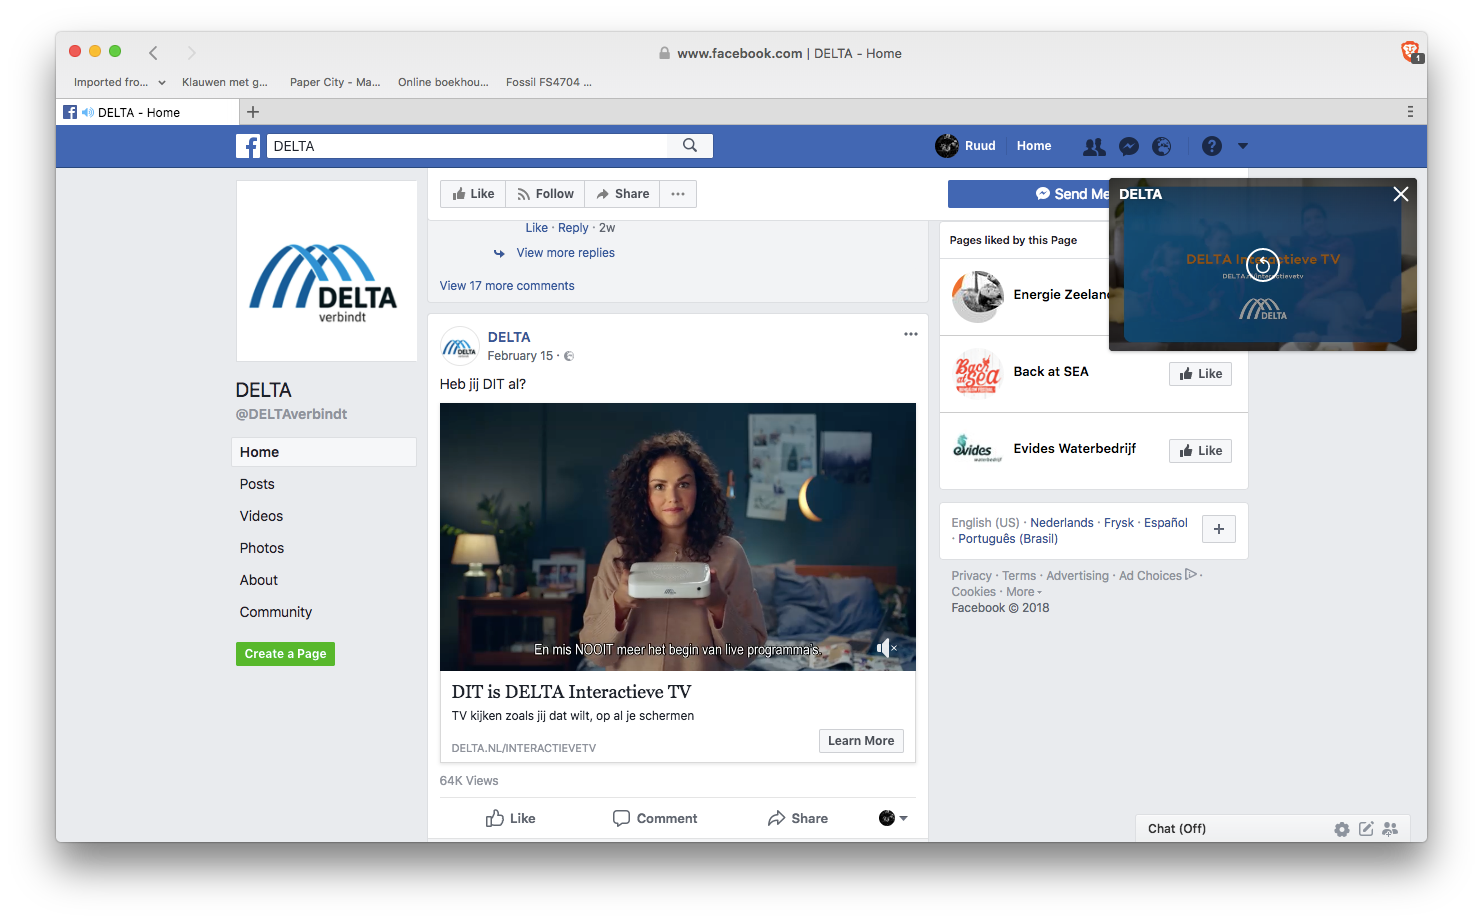Switch language to Frysk

tap(1119, 523)
